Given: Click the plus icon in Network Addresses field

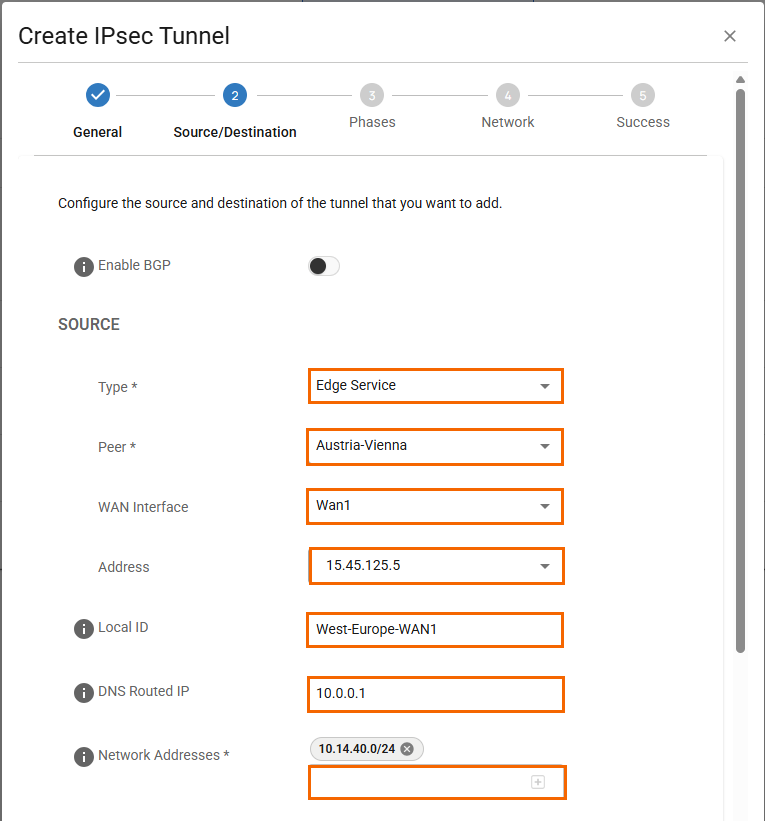Looking at the screenshot, I should 538,782.
